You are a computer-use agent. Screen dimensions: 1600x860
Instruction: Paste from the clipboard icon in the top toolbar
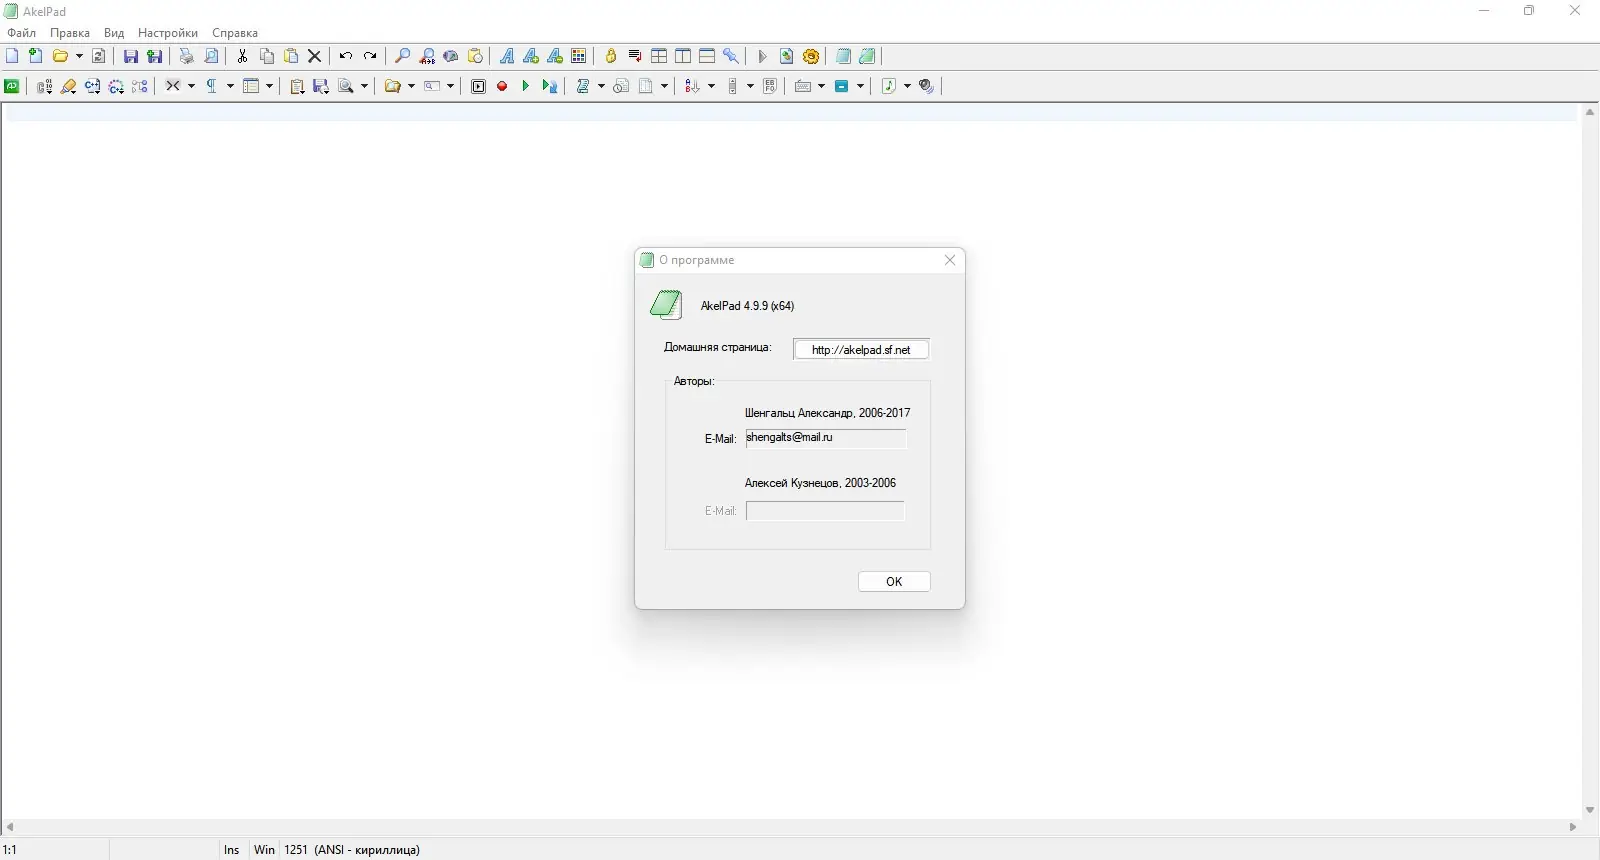pyautogui.click(x=291, y=56)
